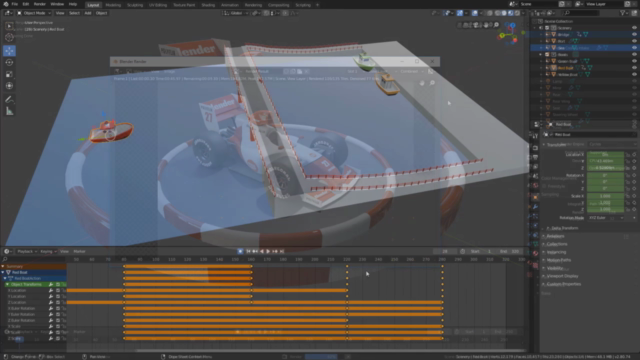The image size is (640, 360).
Task: Click the Scale X value field
Action: click(605, 196)
